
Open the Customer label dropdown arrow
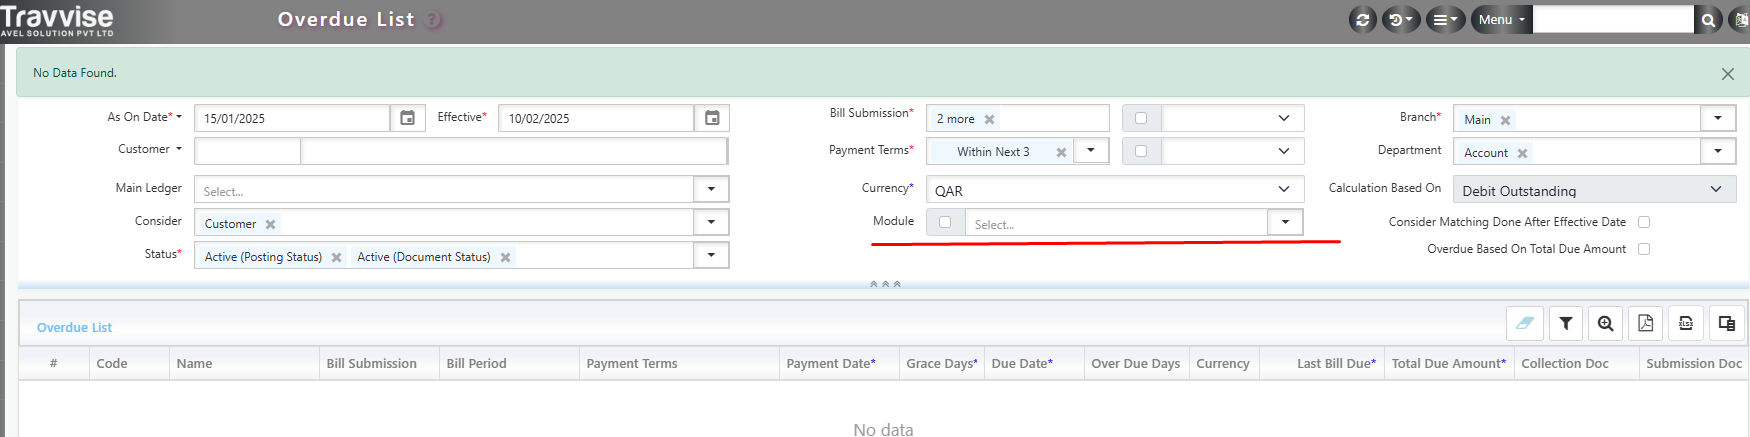[x=179, y=149]
